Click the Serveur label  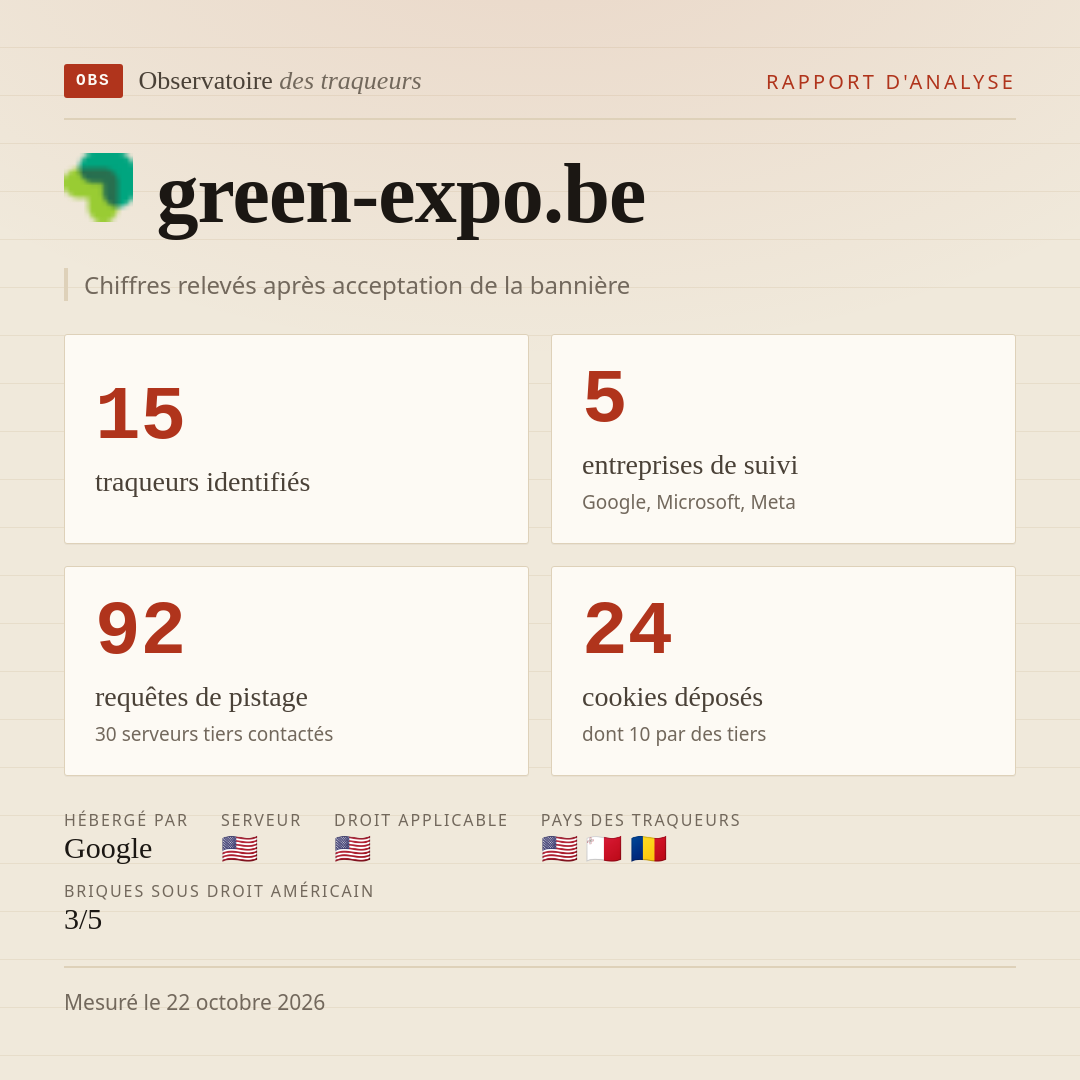coord(261,820)
